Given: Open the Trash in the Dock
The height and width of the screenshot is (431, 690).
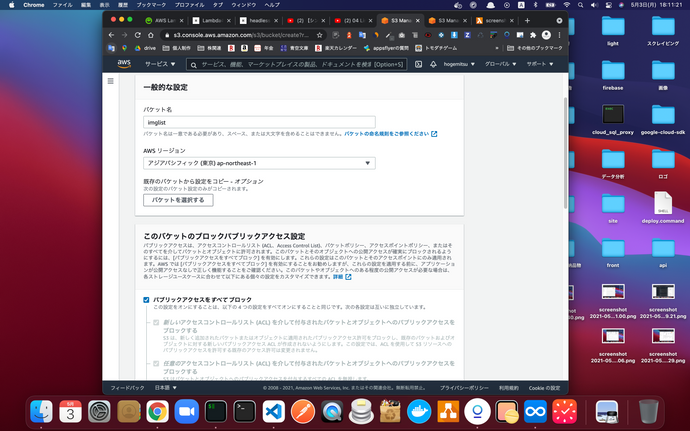Looking at the screenshot, I should [x=649, y=412].
